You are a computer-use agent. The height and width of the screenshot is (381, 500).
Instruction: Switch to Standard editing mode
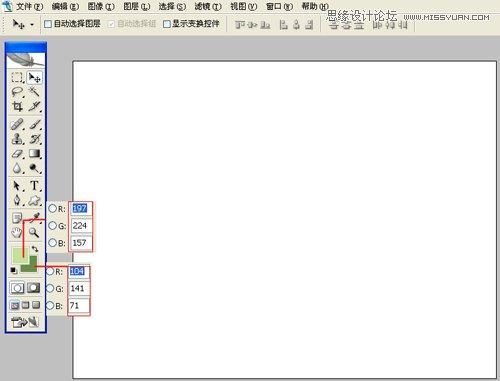pos(17,288)
